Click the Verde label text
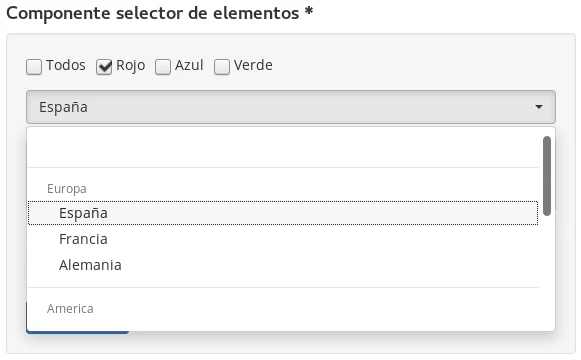The width and height of the screenshot is (581, 360). [253, 65]
